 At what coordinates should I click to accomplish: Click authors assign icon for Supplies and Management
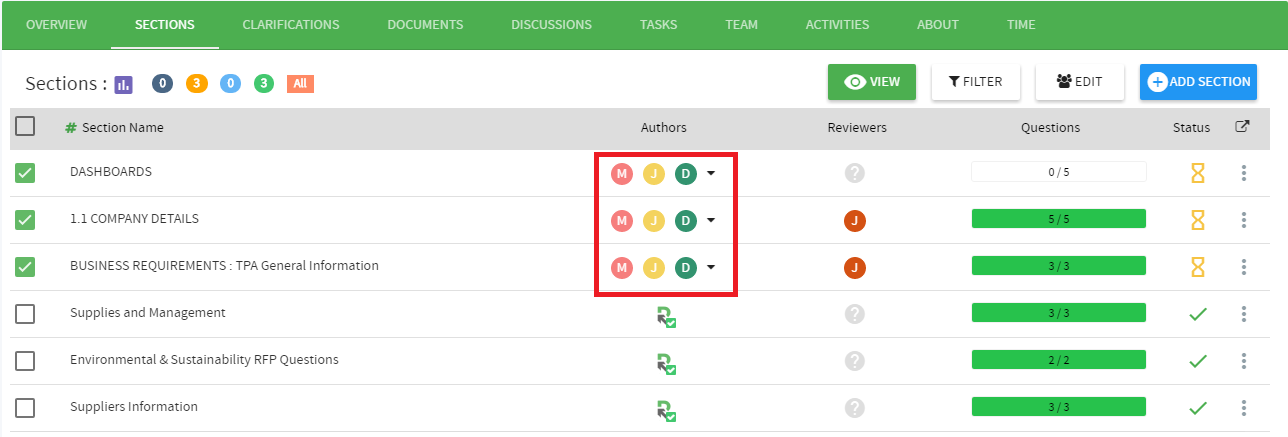tap(667, 317)
